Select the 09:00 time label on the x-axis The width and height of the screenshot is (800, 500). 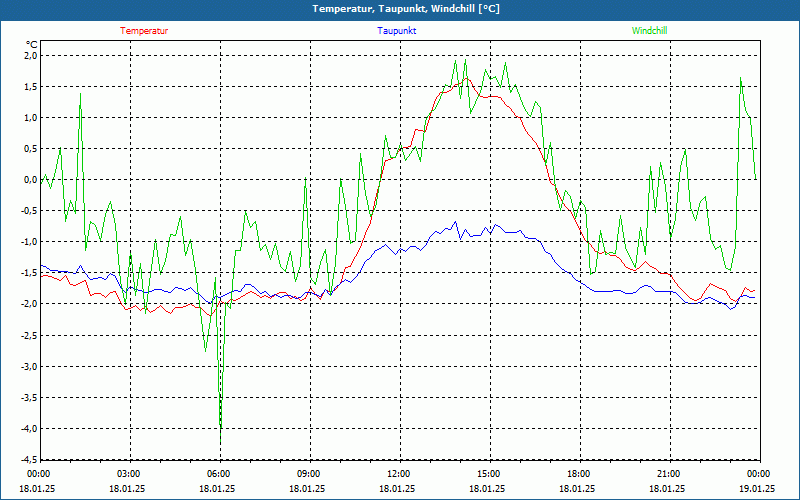(x=308, y=474)
